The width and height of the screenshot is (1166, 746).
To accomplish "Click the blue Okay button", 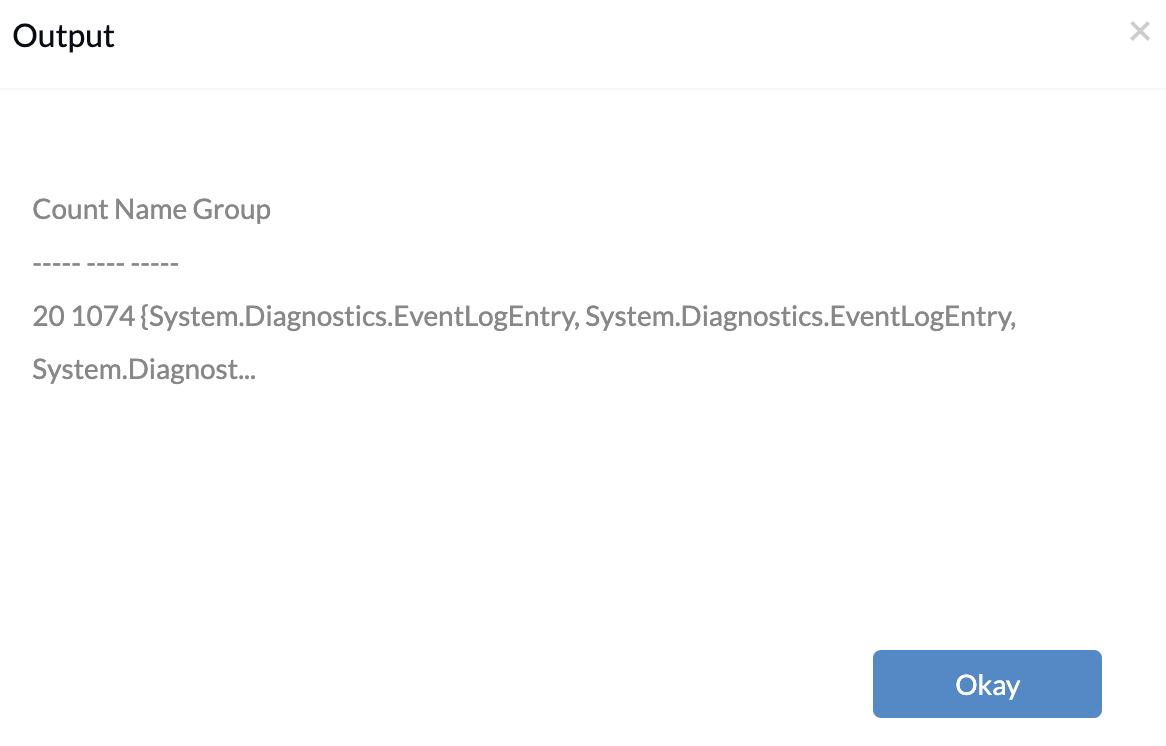I will pyautogui.click(x=987, y=684).
